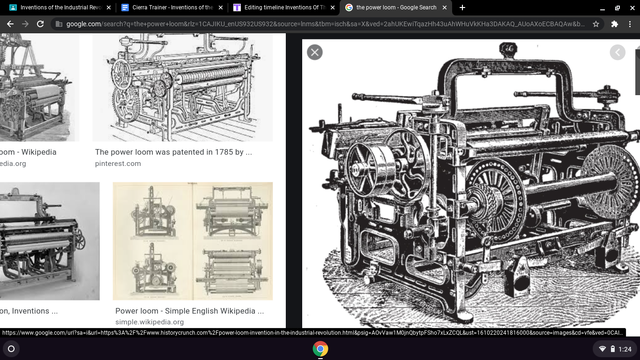The image size is (640, 360).
Task: Select the power loom Google Search tab
Action: click(395, 7)
